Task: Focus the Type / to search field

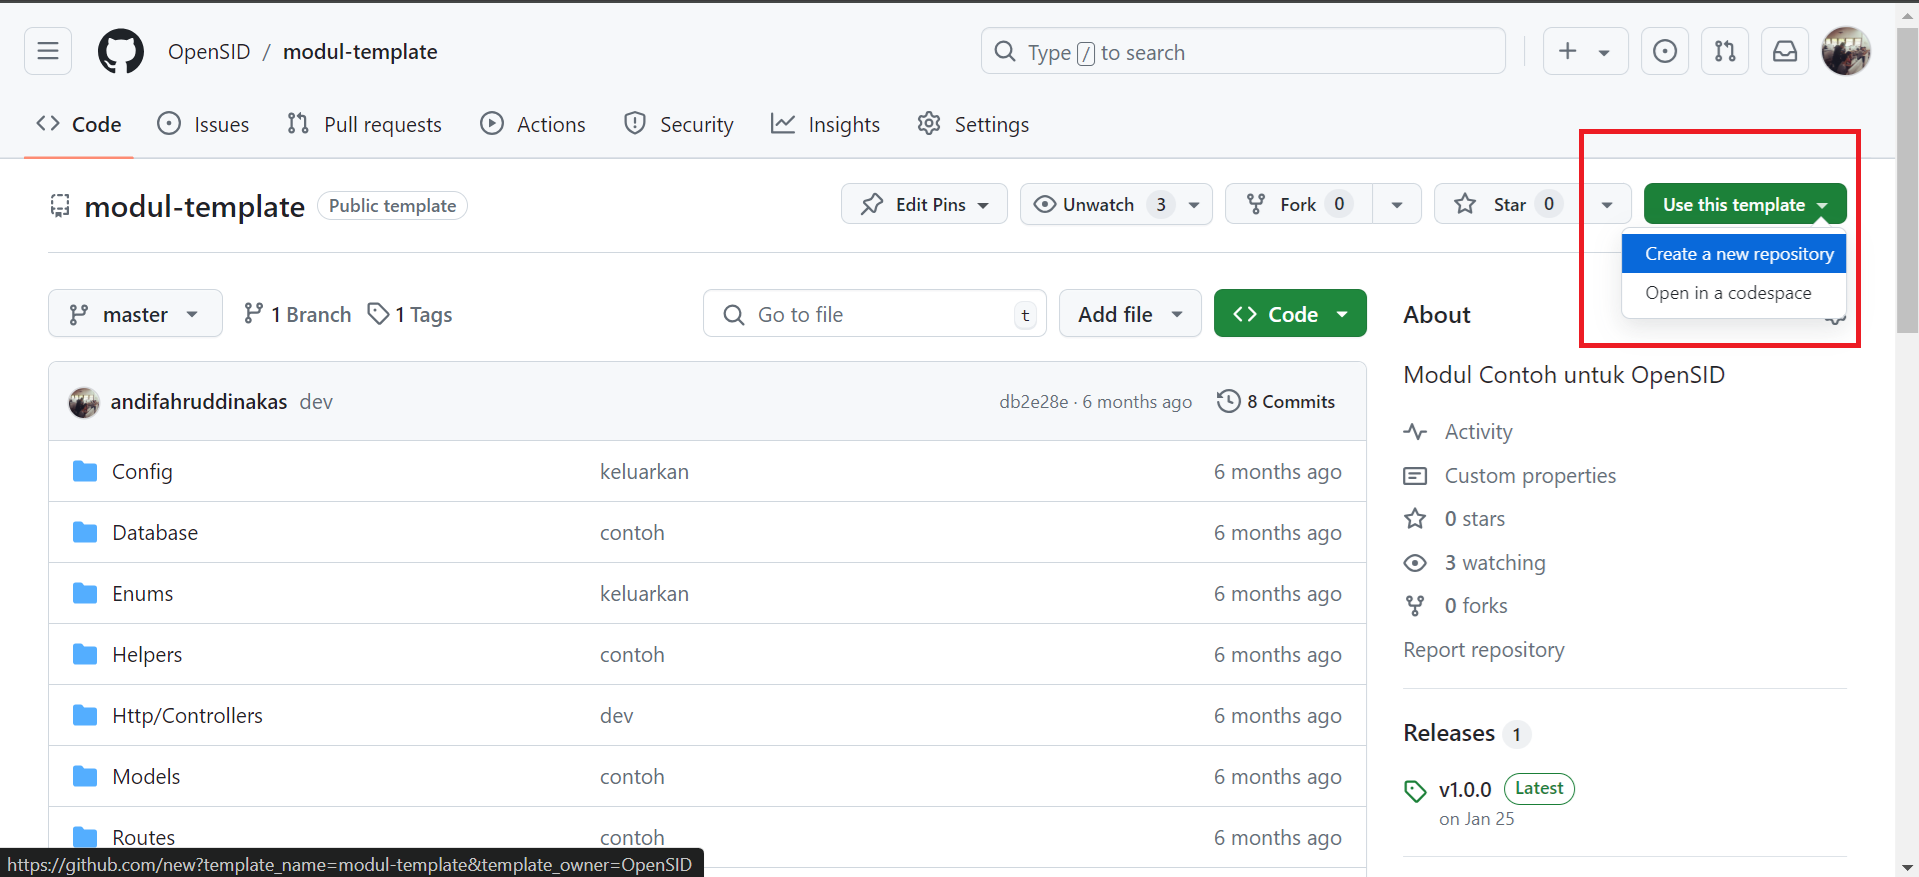Action: tap(1243, 51)
